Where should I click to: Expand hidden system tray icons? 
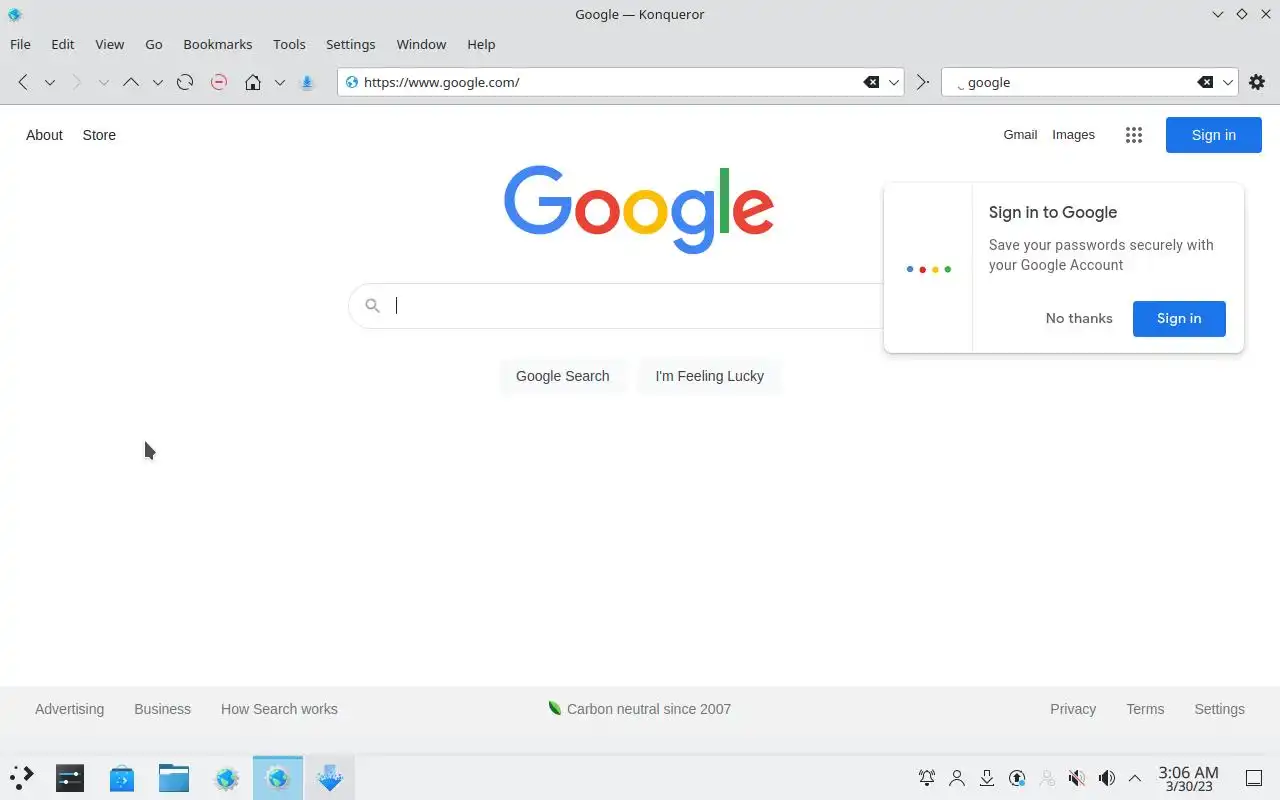coord(1135,777)
